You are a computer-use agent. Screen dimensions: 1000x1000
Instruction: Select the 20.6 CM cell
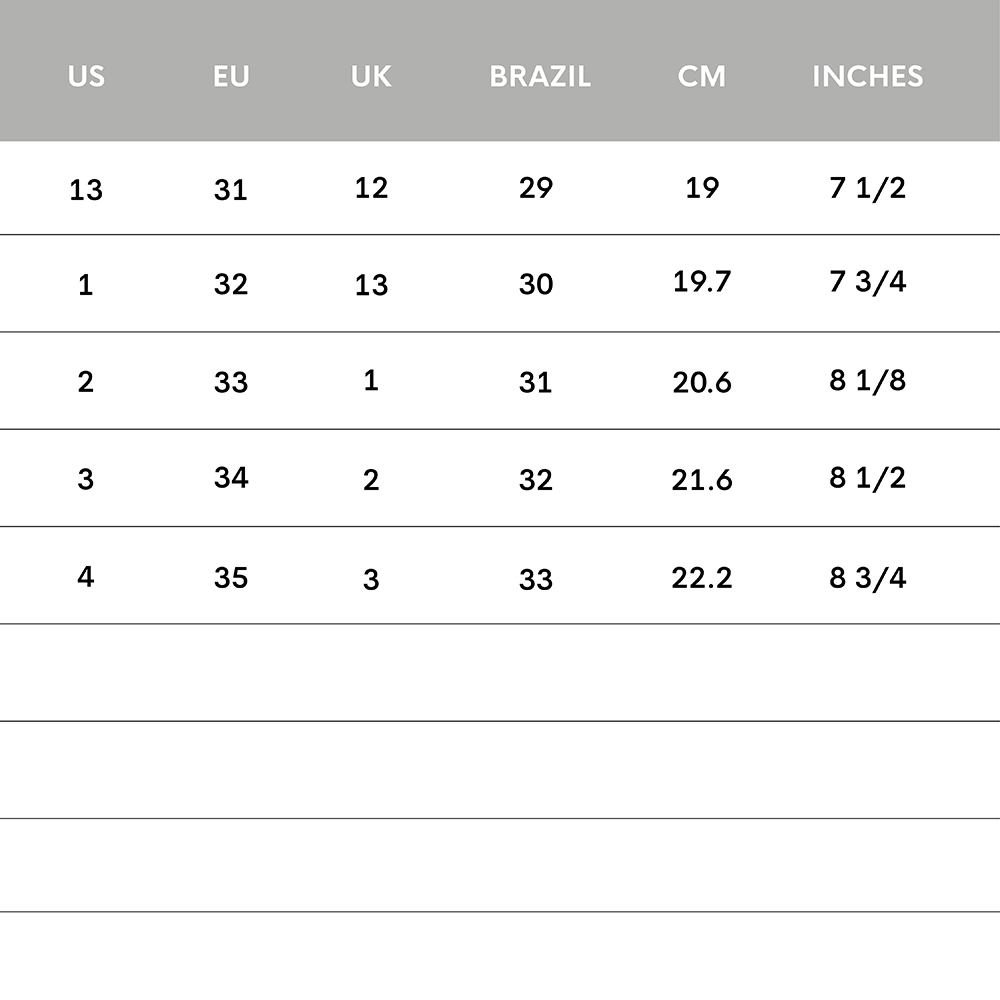pyautogui.click(x=702, y=383)
